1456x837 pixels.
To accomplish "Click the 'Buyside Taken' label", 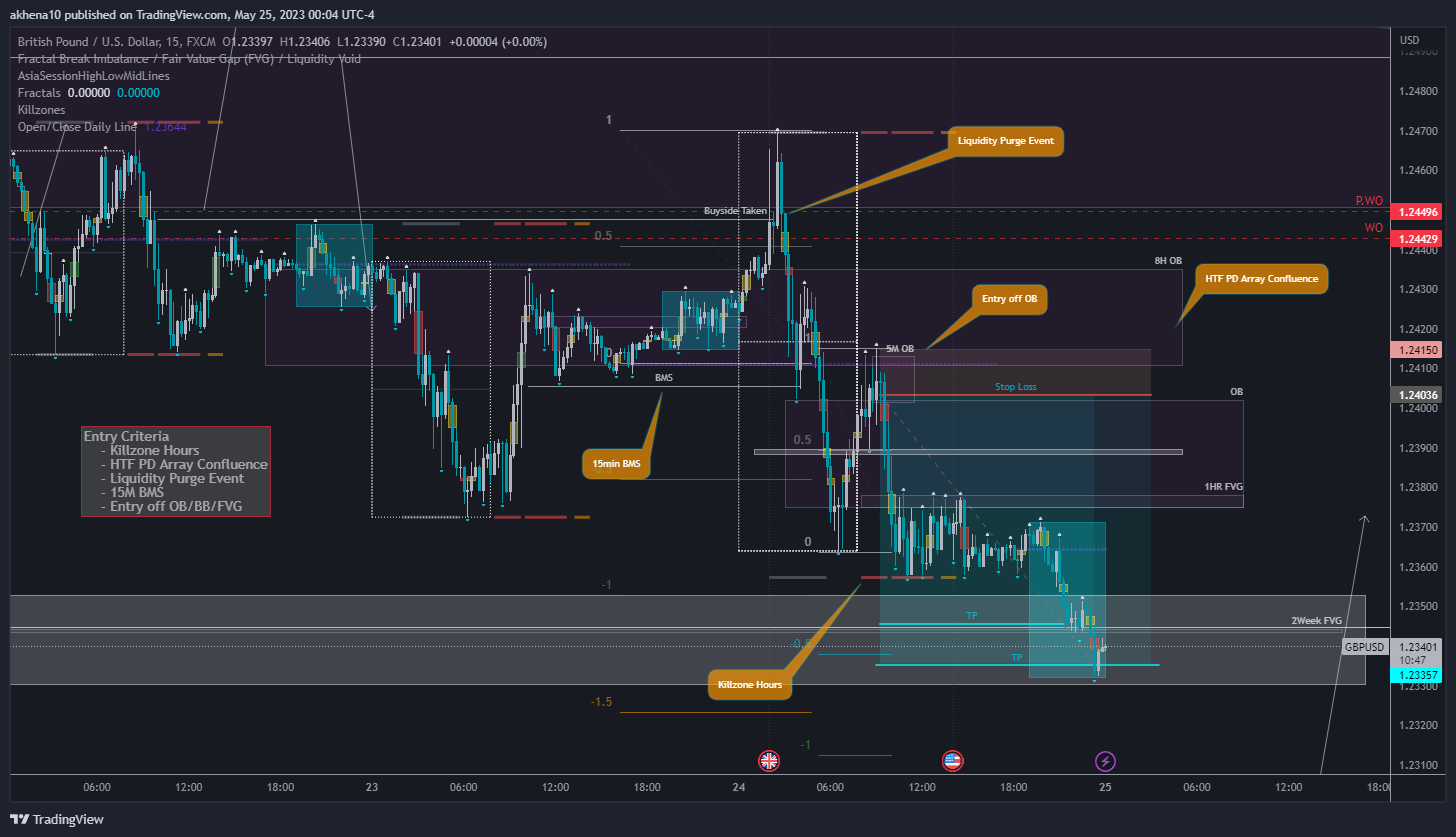I will click(735, 211).
